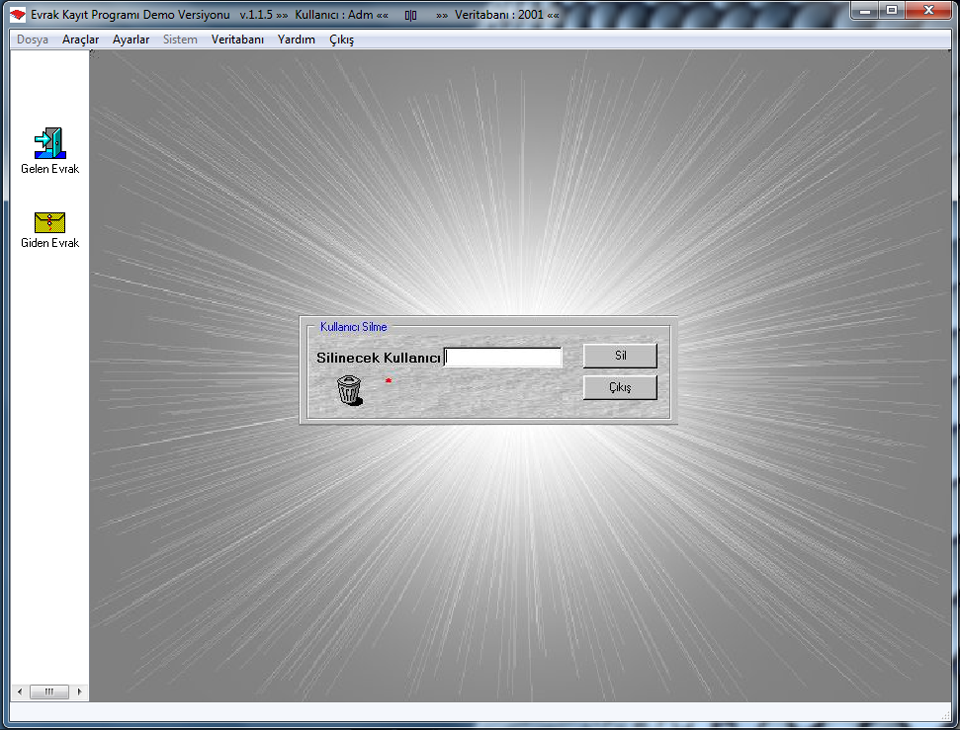This screenshot has width=960, height=730.
Task: Open the Giden Evrak envelope icon
Action: tap(50, 222)
